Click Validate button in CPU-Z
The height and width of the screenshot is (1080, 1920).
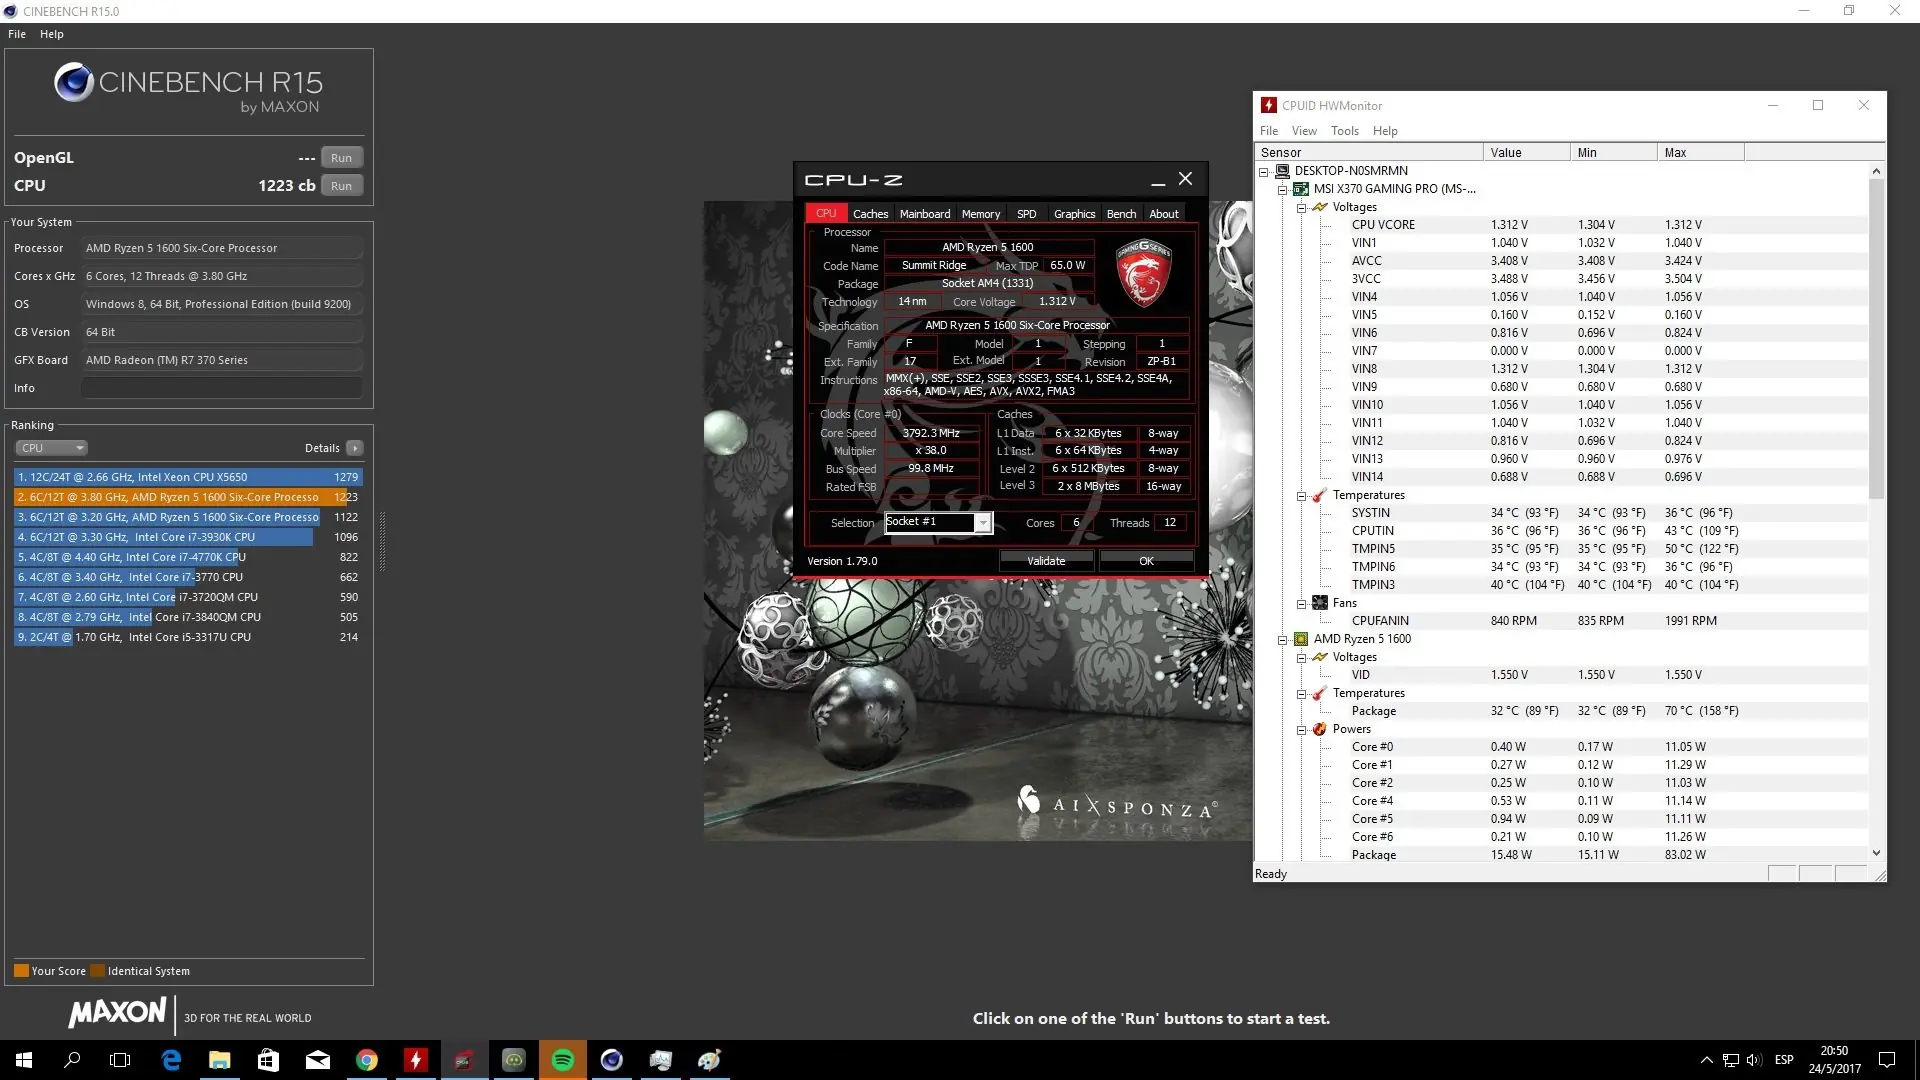(x=1046, y=561)
